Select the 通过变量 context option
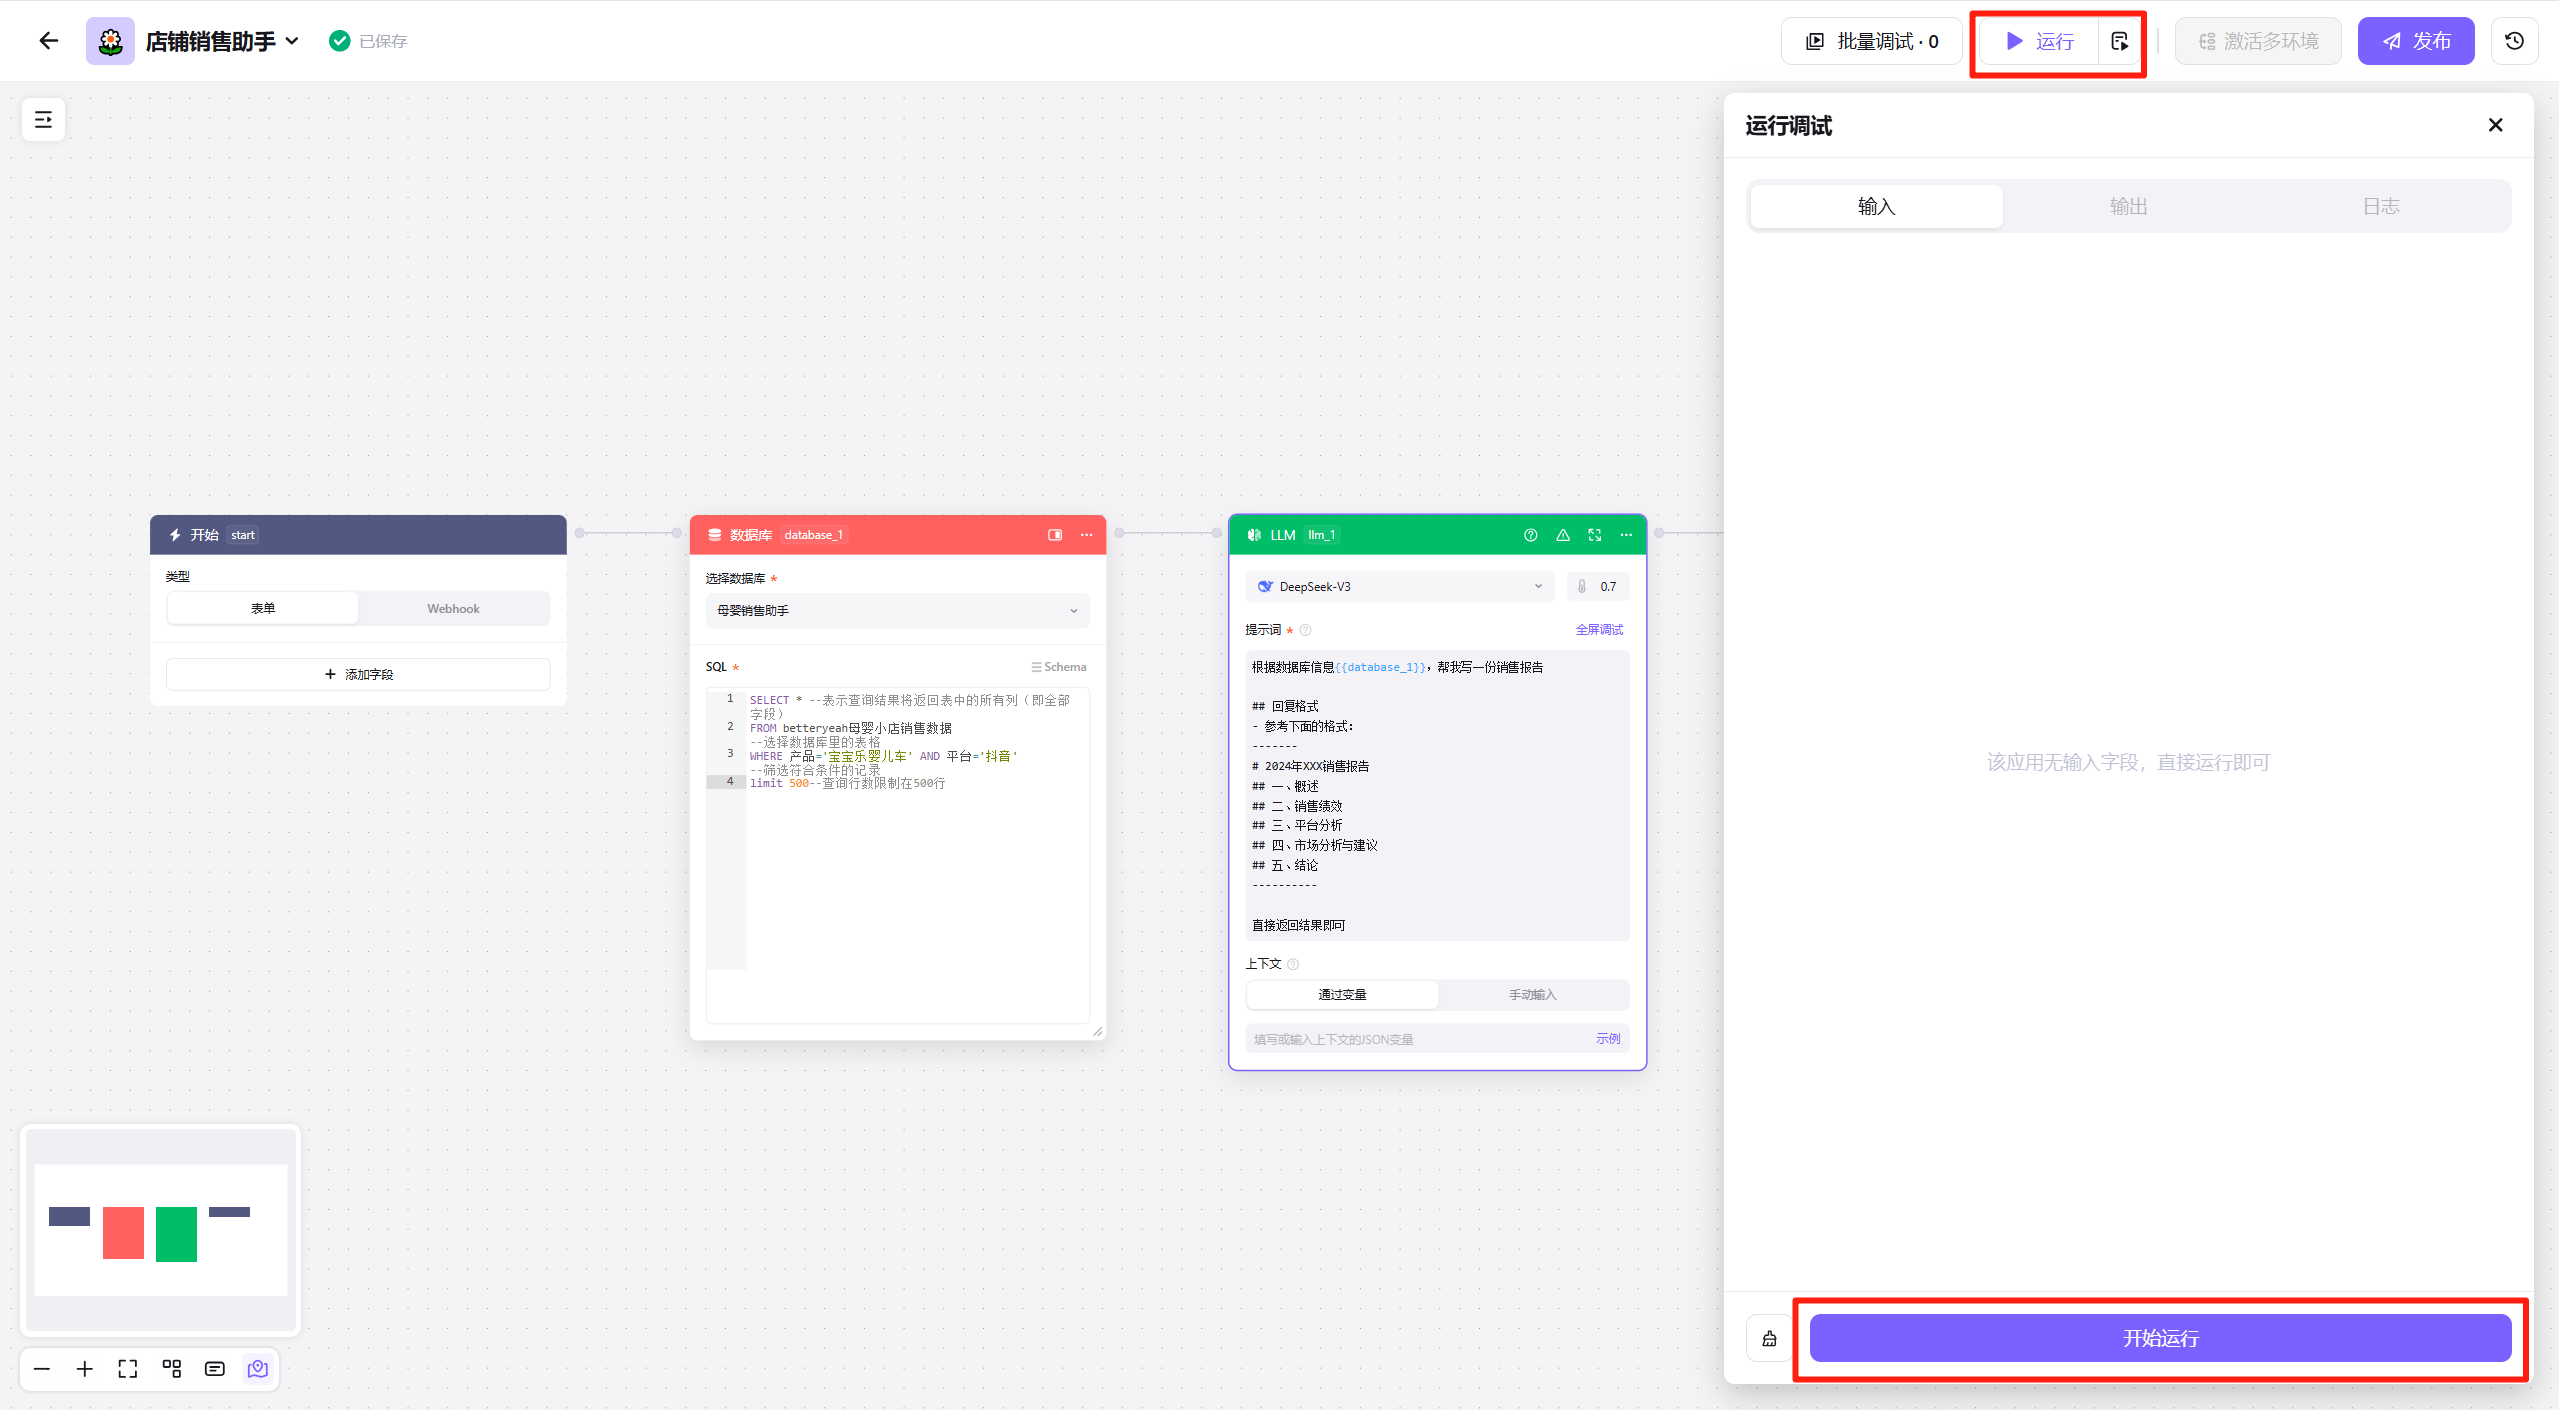This screenshot has height=1410, width=2559. (x=1342, y=994)
